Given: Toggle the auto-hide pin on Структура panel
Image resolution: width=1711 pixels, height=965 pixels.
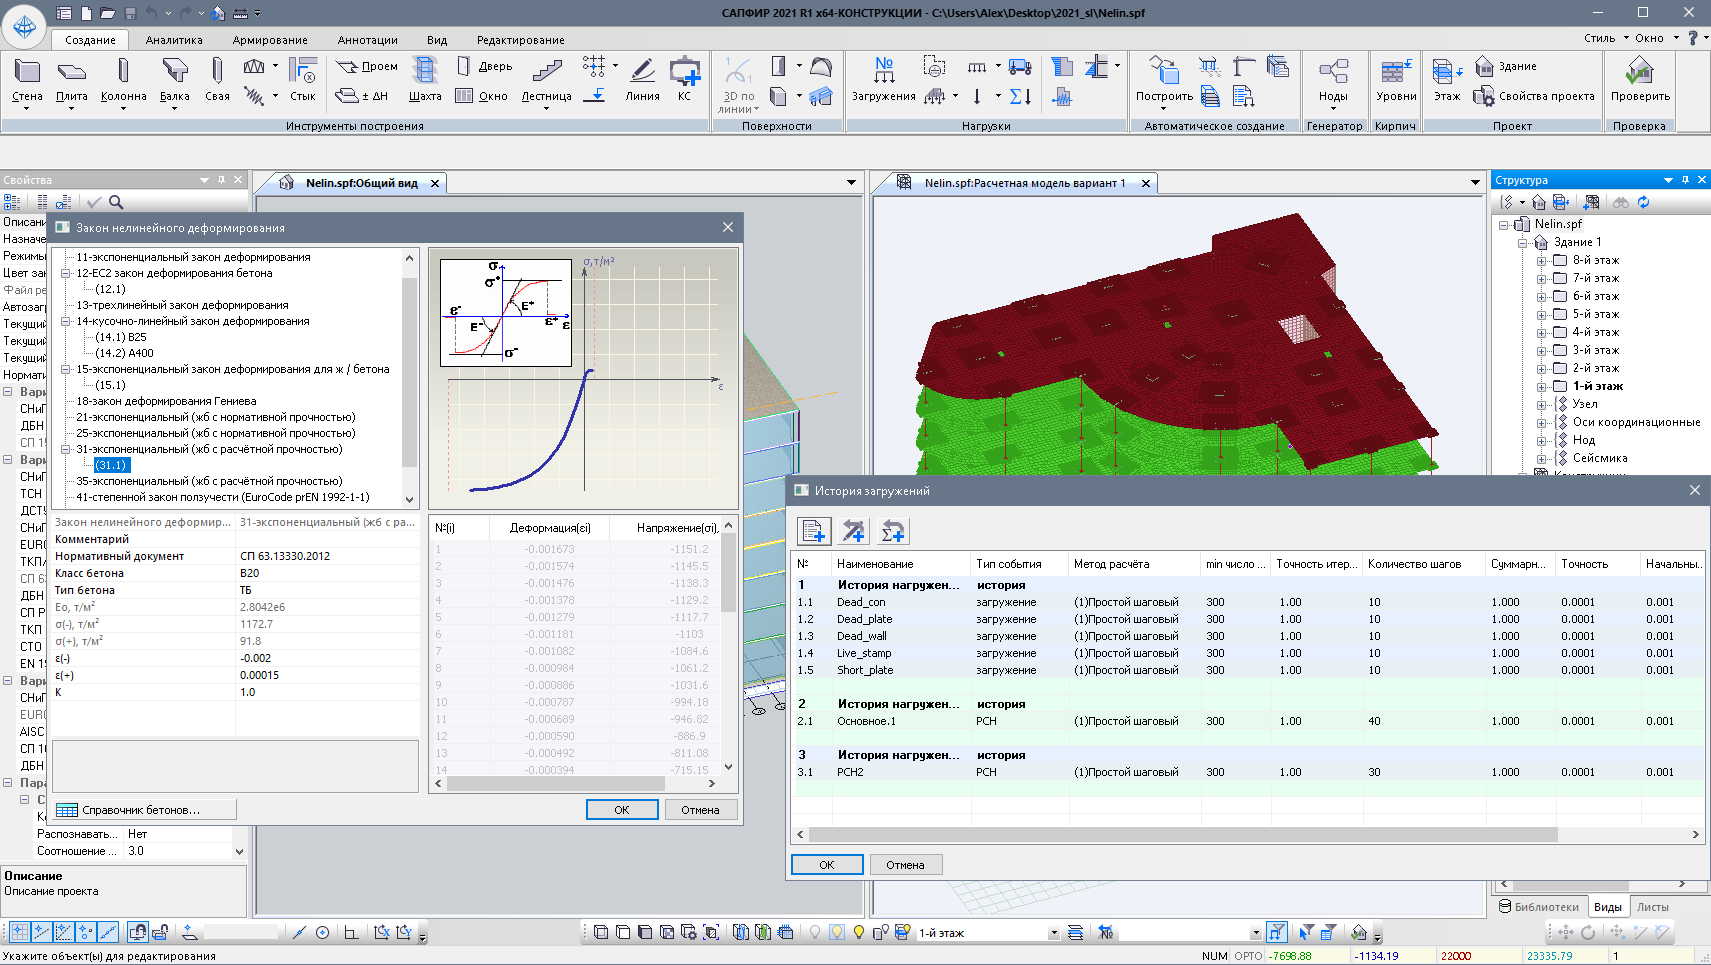Looking at the screenshot, I should (1685, 180).
